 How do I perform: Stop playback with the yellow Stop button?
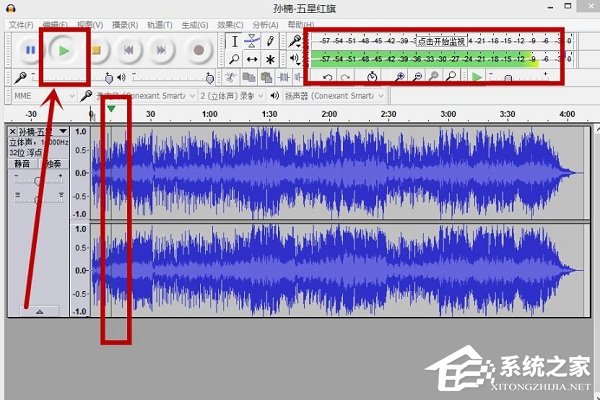(96, 50)
